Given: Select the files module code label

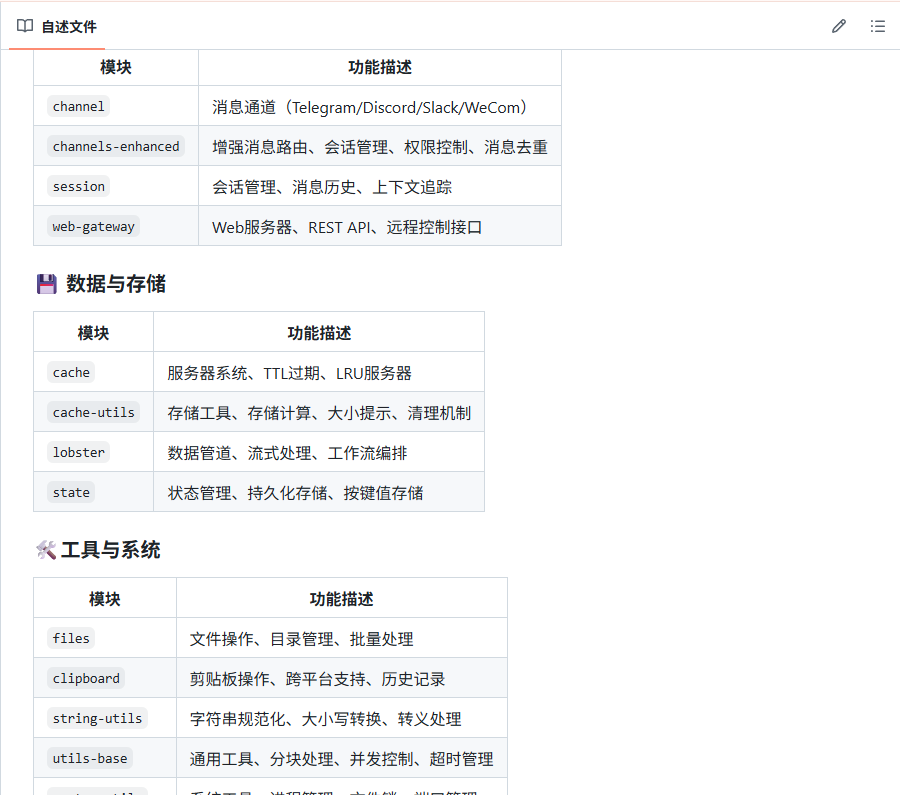Looking at the screenshot, I should point(71,638).
